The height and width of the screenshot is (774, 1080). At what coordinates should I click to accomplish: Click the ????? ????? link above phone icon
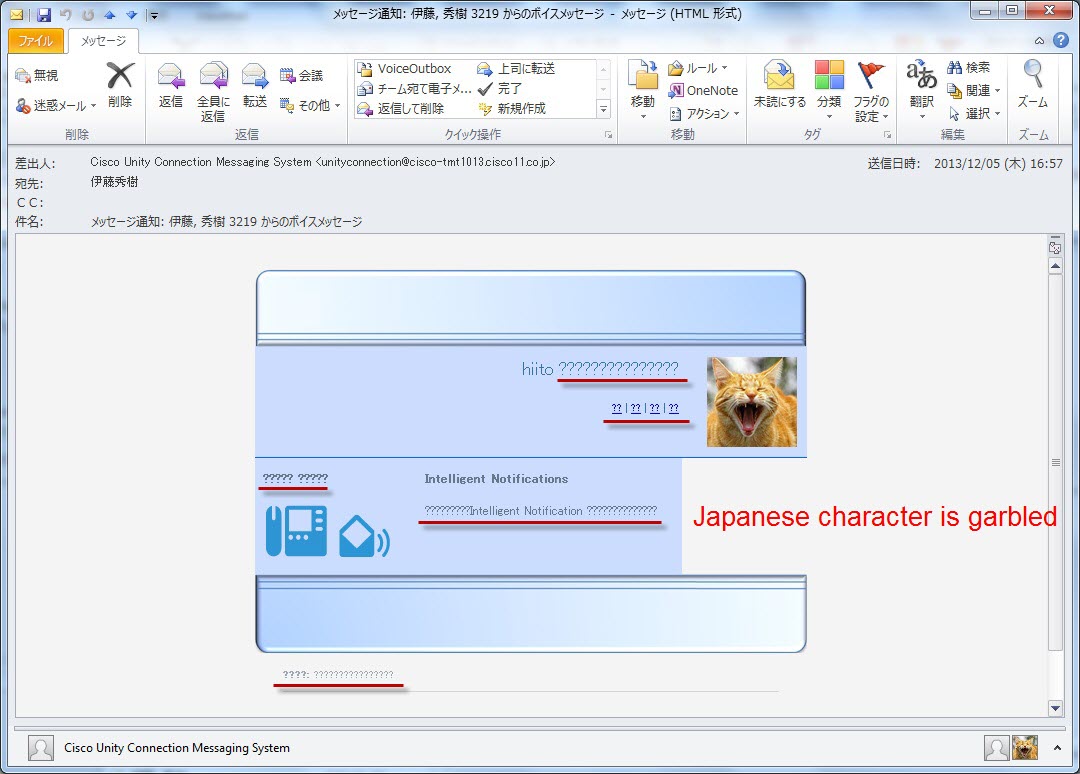click(x=295, y=478)
